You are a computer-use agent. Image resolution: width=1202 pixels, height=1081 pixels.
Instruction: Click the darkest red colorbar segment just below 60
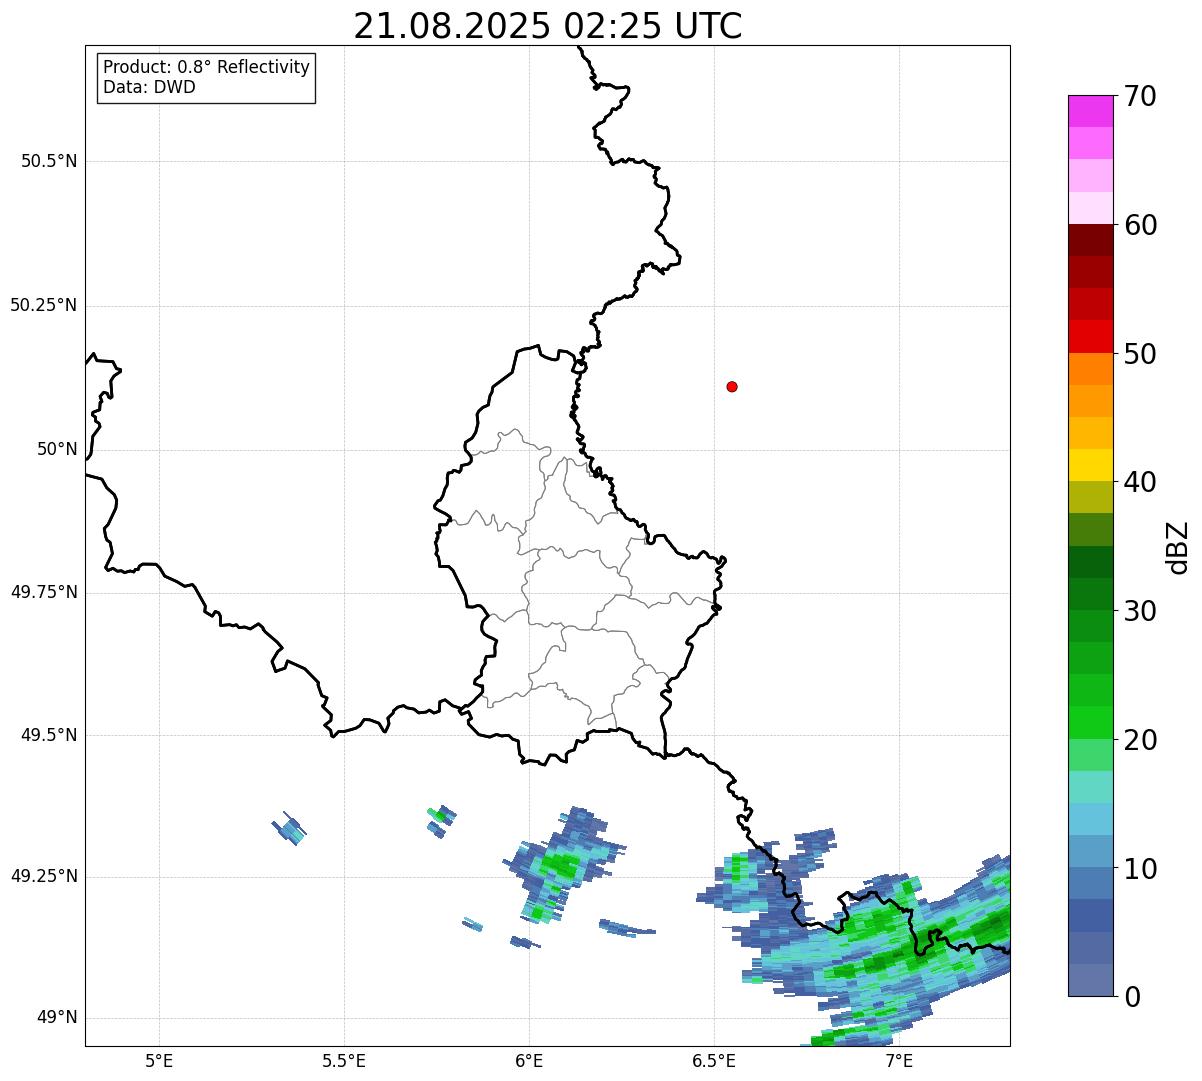point(1090,240)
